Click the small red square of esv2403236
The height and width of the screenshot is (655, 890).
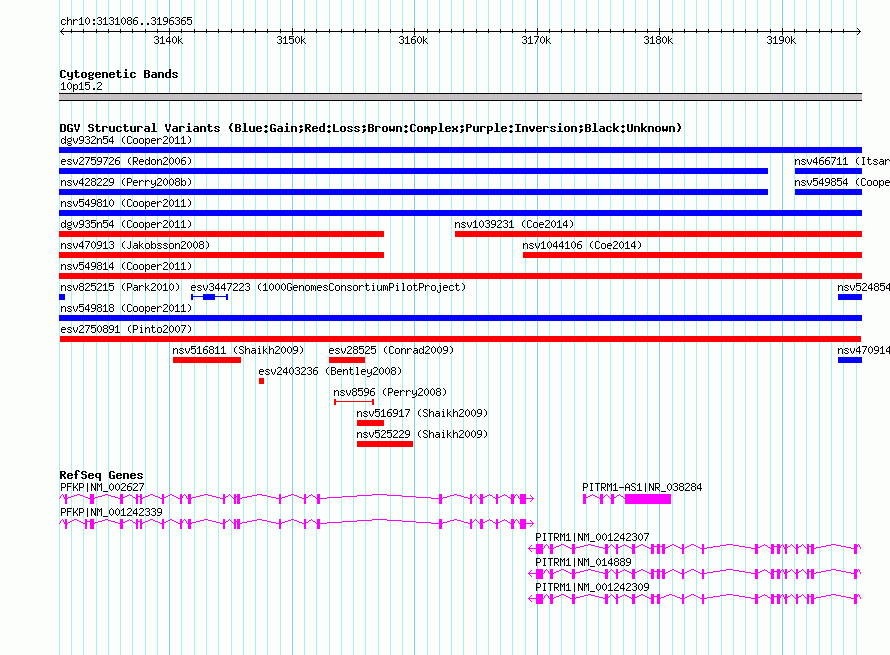point(261,381)
